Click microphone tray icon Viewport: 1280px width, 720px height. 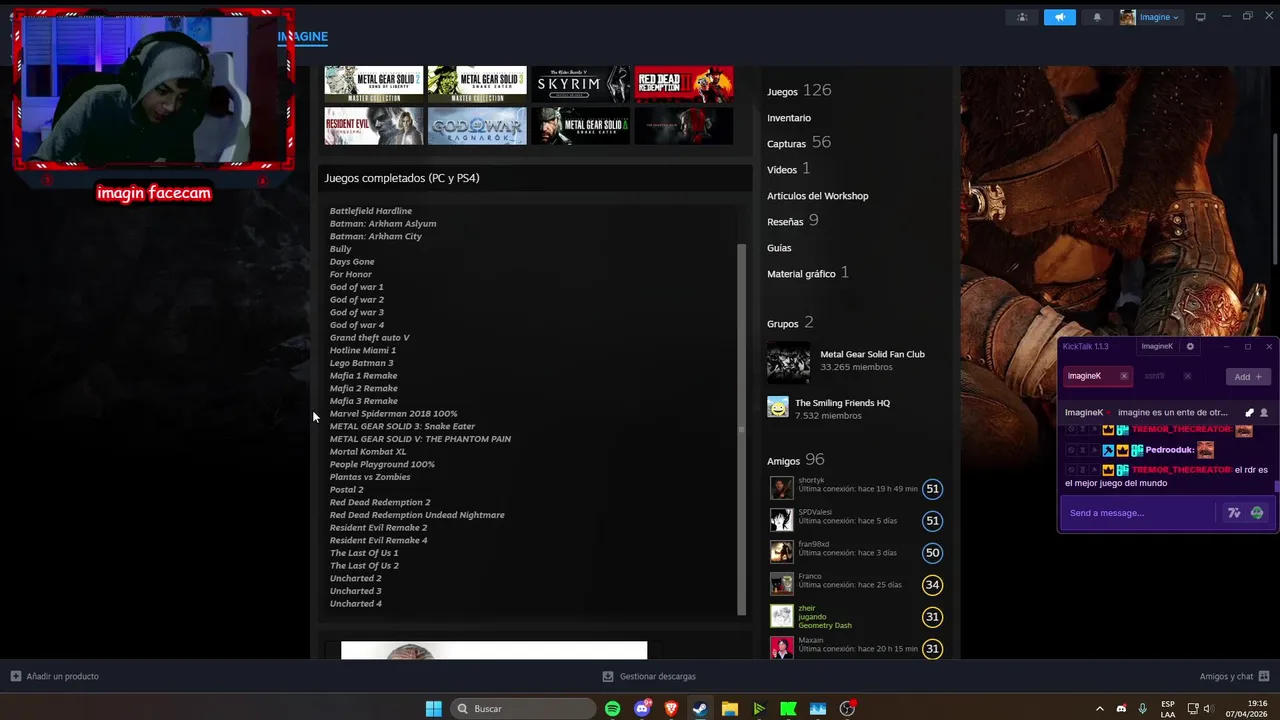coord(1143,708)
